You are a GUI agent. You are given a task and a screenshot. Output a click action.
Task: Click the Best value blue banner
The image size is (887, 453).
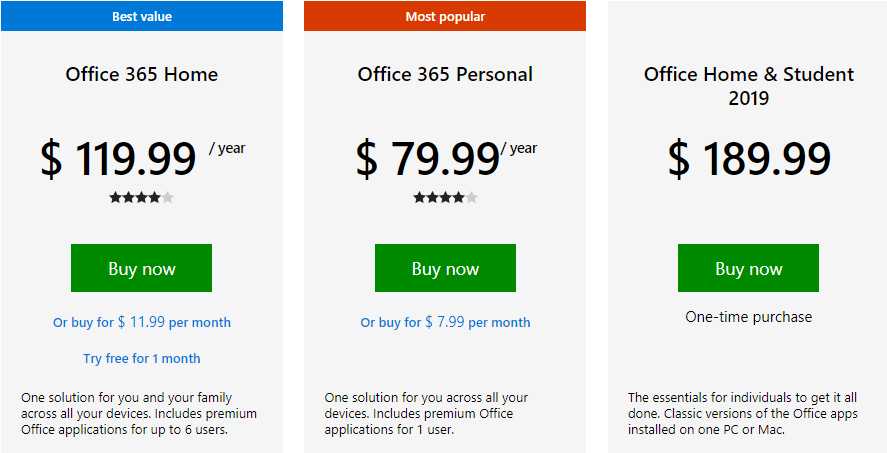[142, 16]
